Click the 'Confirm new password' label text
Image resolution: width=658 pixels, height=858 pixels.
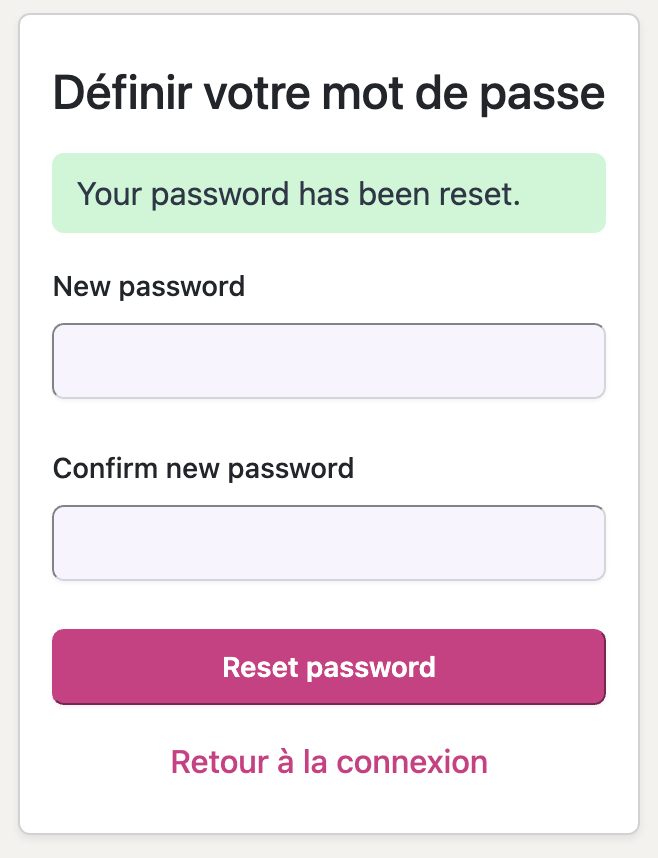coord(204,468)
